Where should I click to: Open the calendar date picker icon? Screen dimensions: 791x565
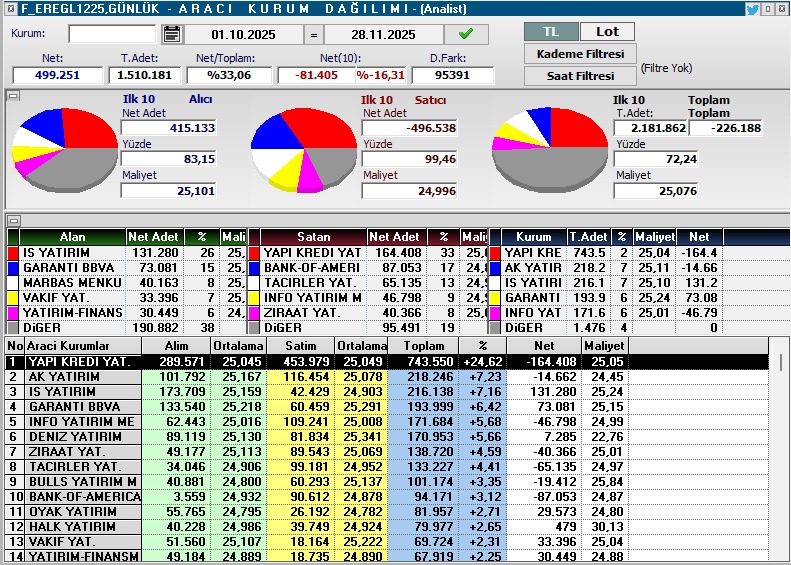(x=171, y=34)
